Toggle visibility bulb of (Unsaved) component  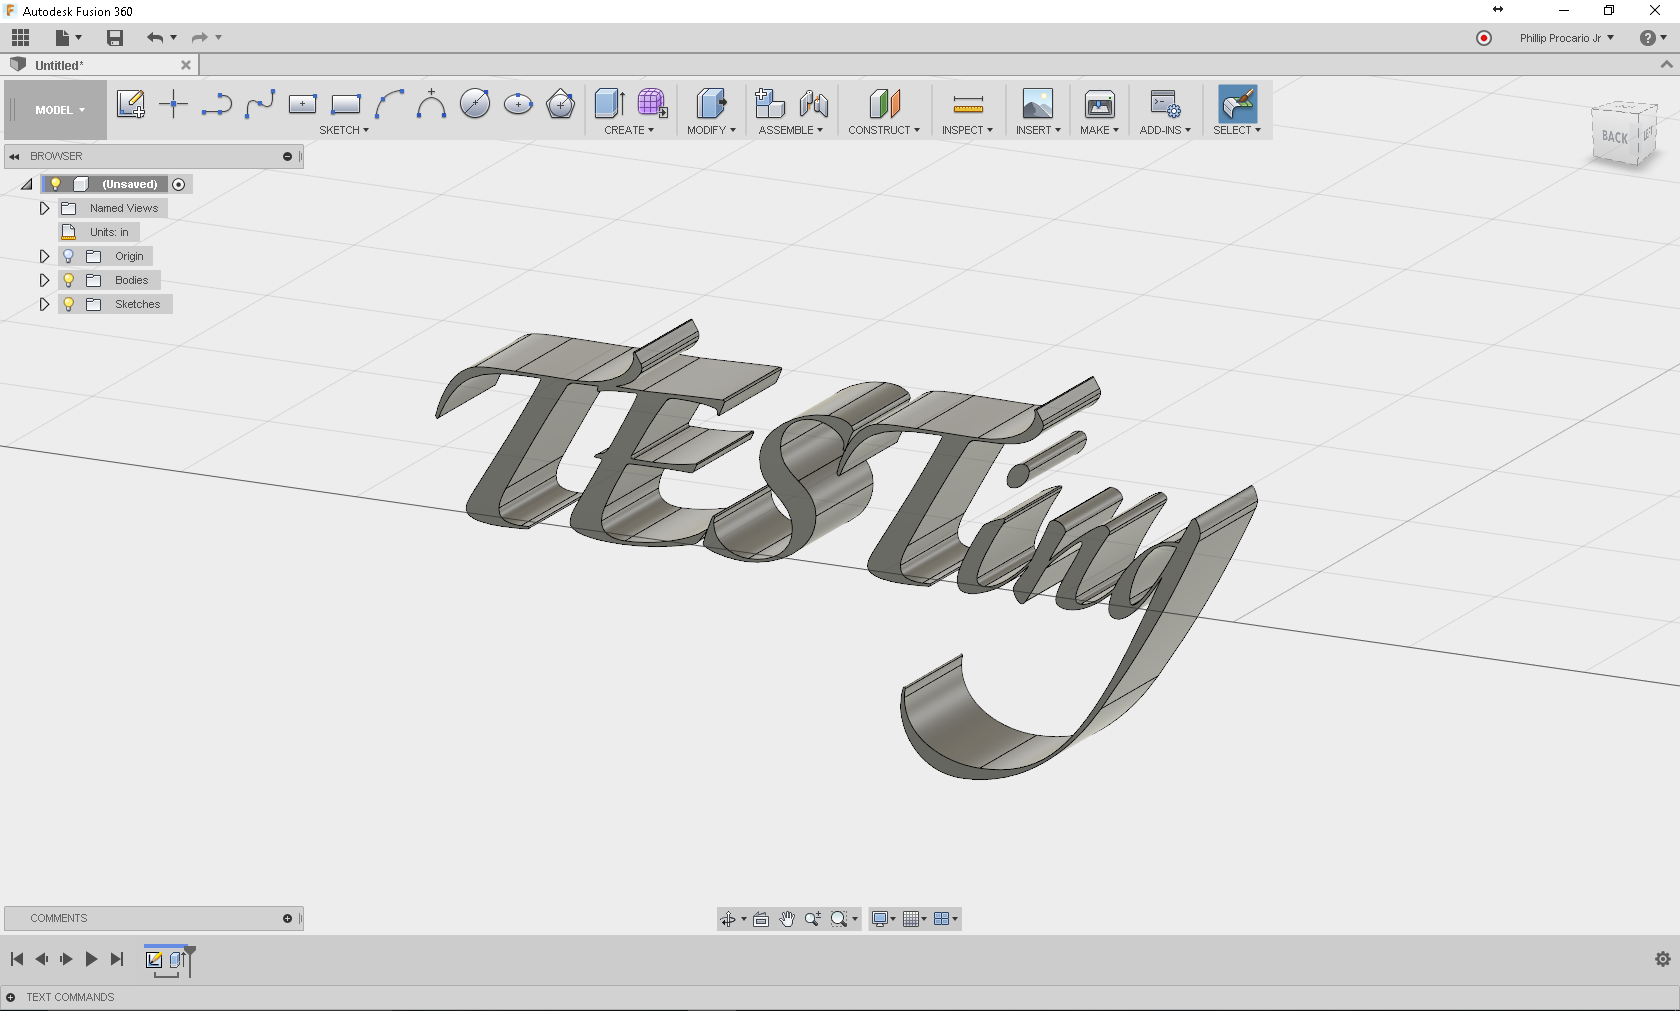55,184
